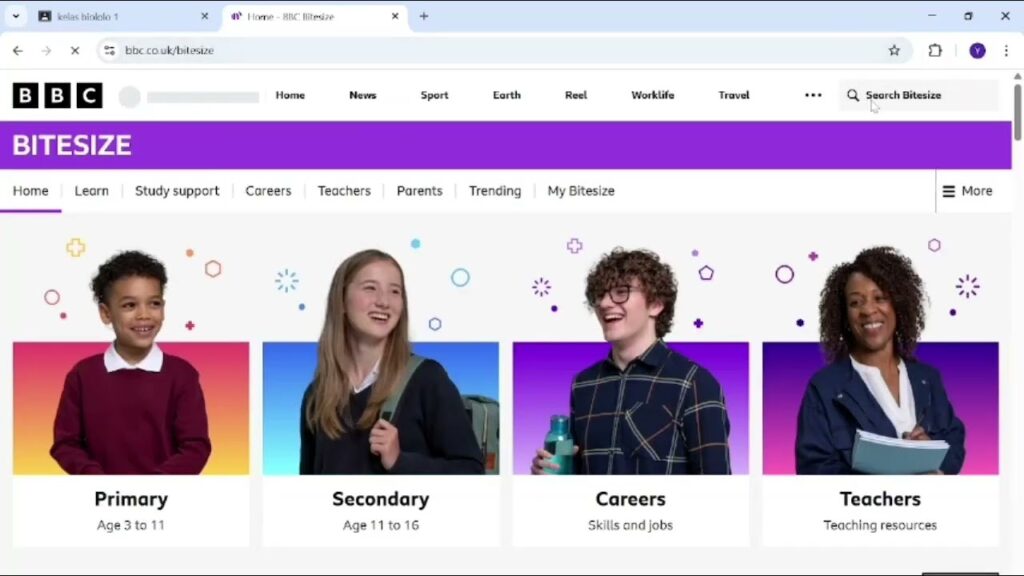Image resolution: width=1024 pixels, height=576 pixels.
Task: Open the three-dot BBC navigation overflow
Action: click(813, 96)
